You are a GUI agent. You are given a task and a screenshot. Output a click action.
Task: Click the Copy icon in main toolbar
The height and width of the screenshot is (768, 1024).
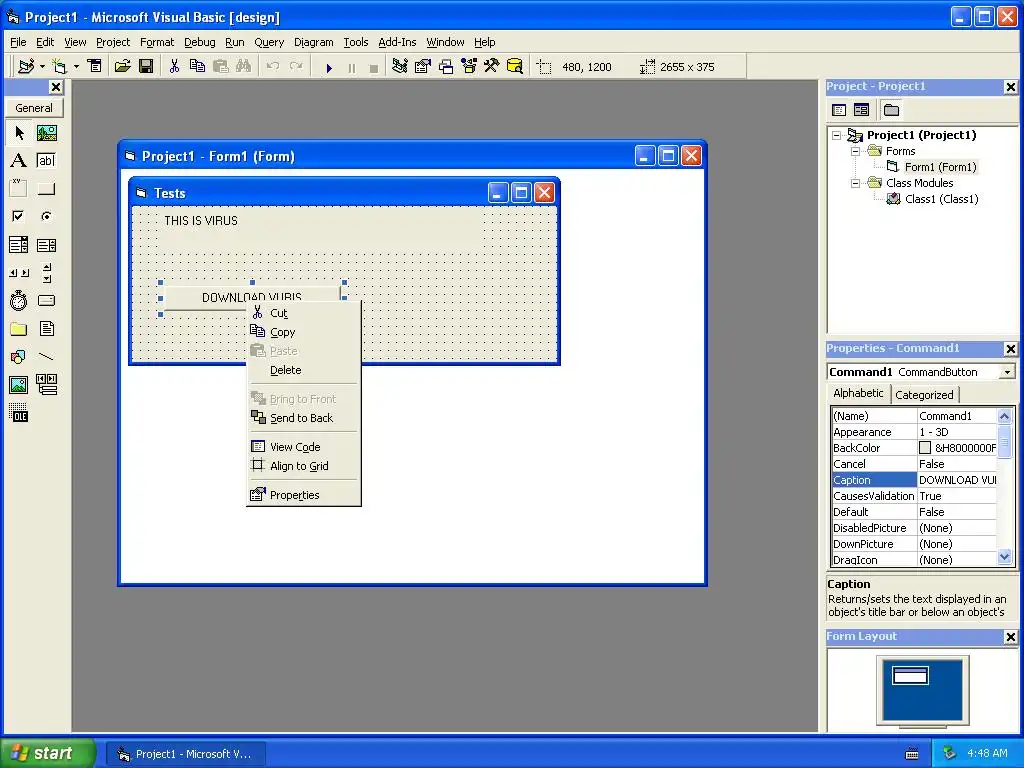(x=197, y=67)
